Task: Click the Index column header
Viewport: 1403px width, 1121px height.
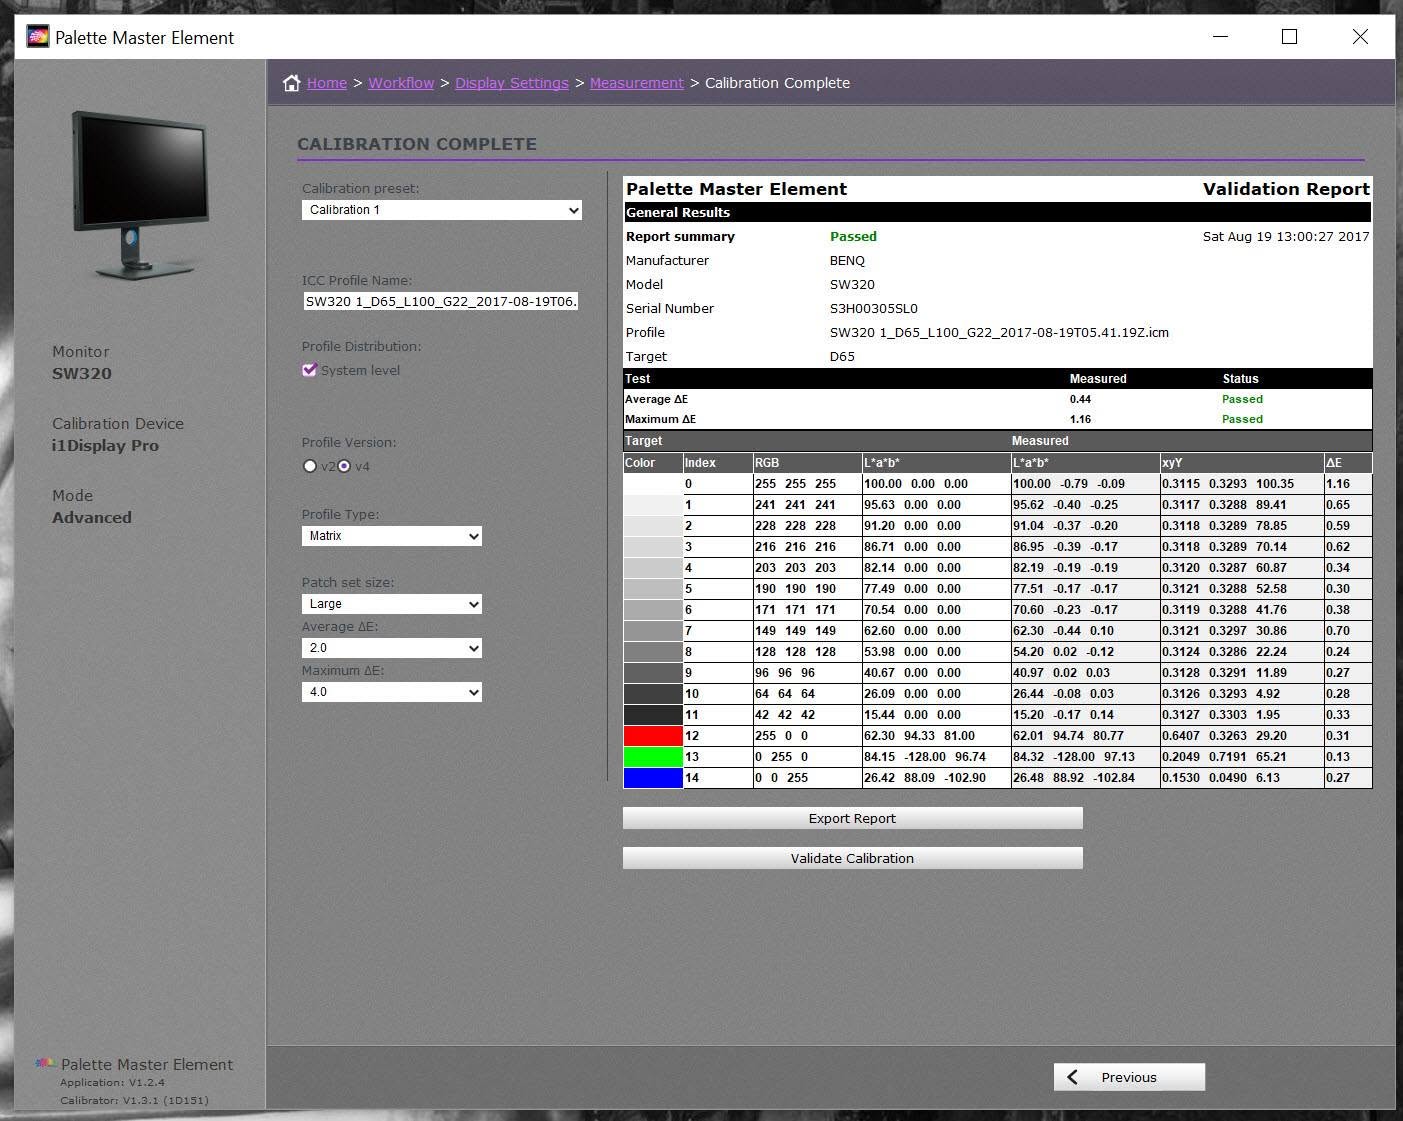Action: point(717,463)
